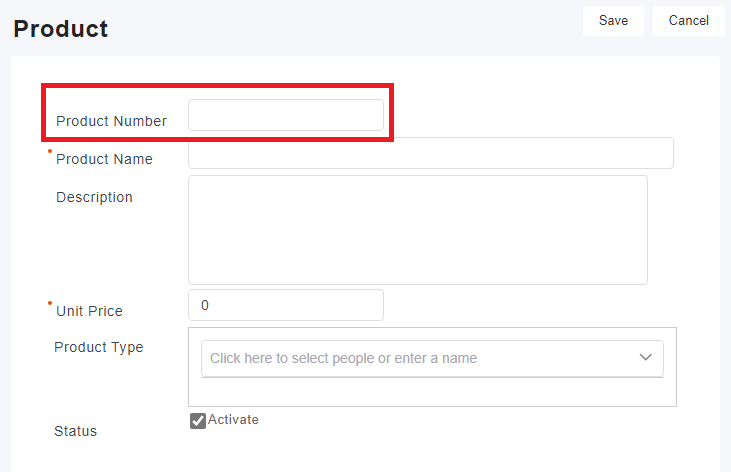This screenshot has width=731, height=472.
Task: Click the required marker beside Product Name
Action: [x=50, y=152]
